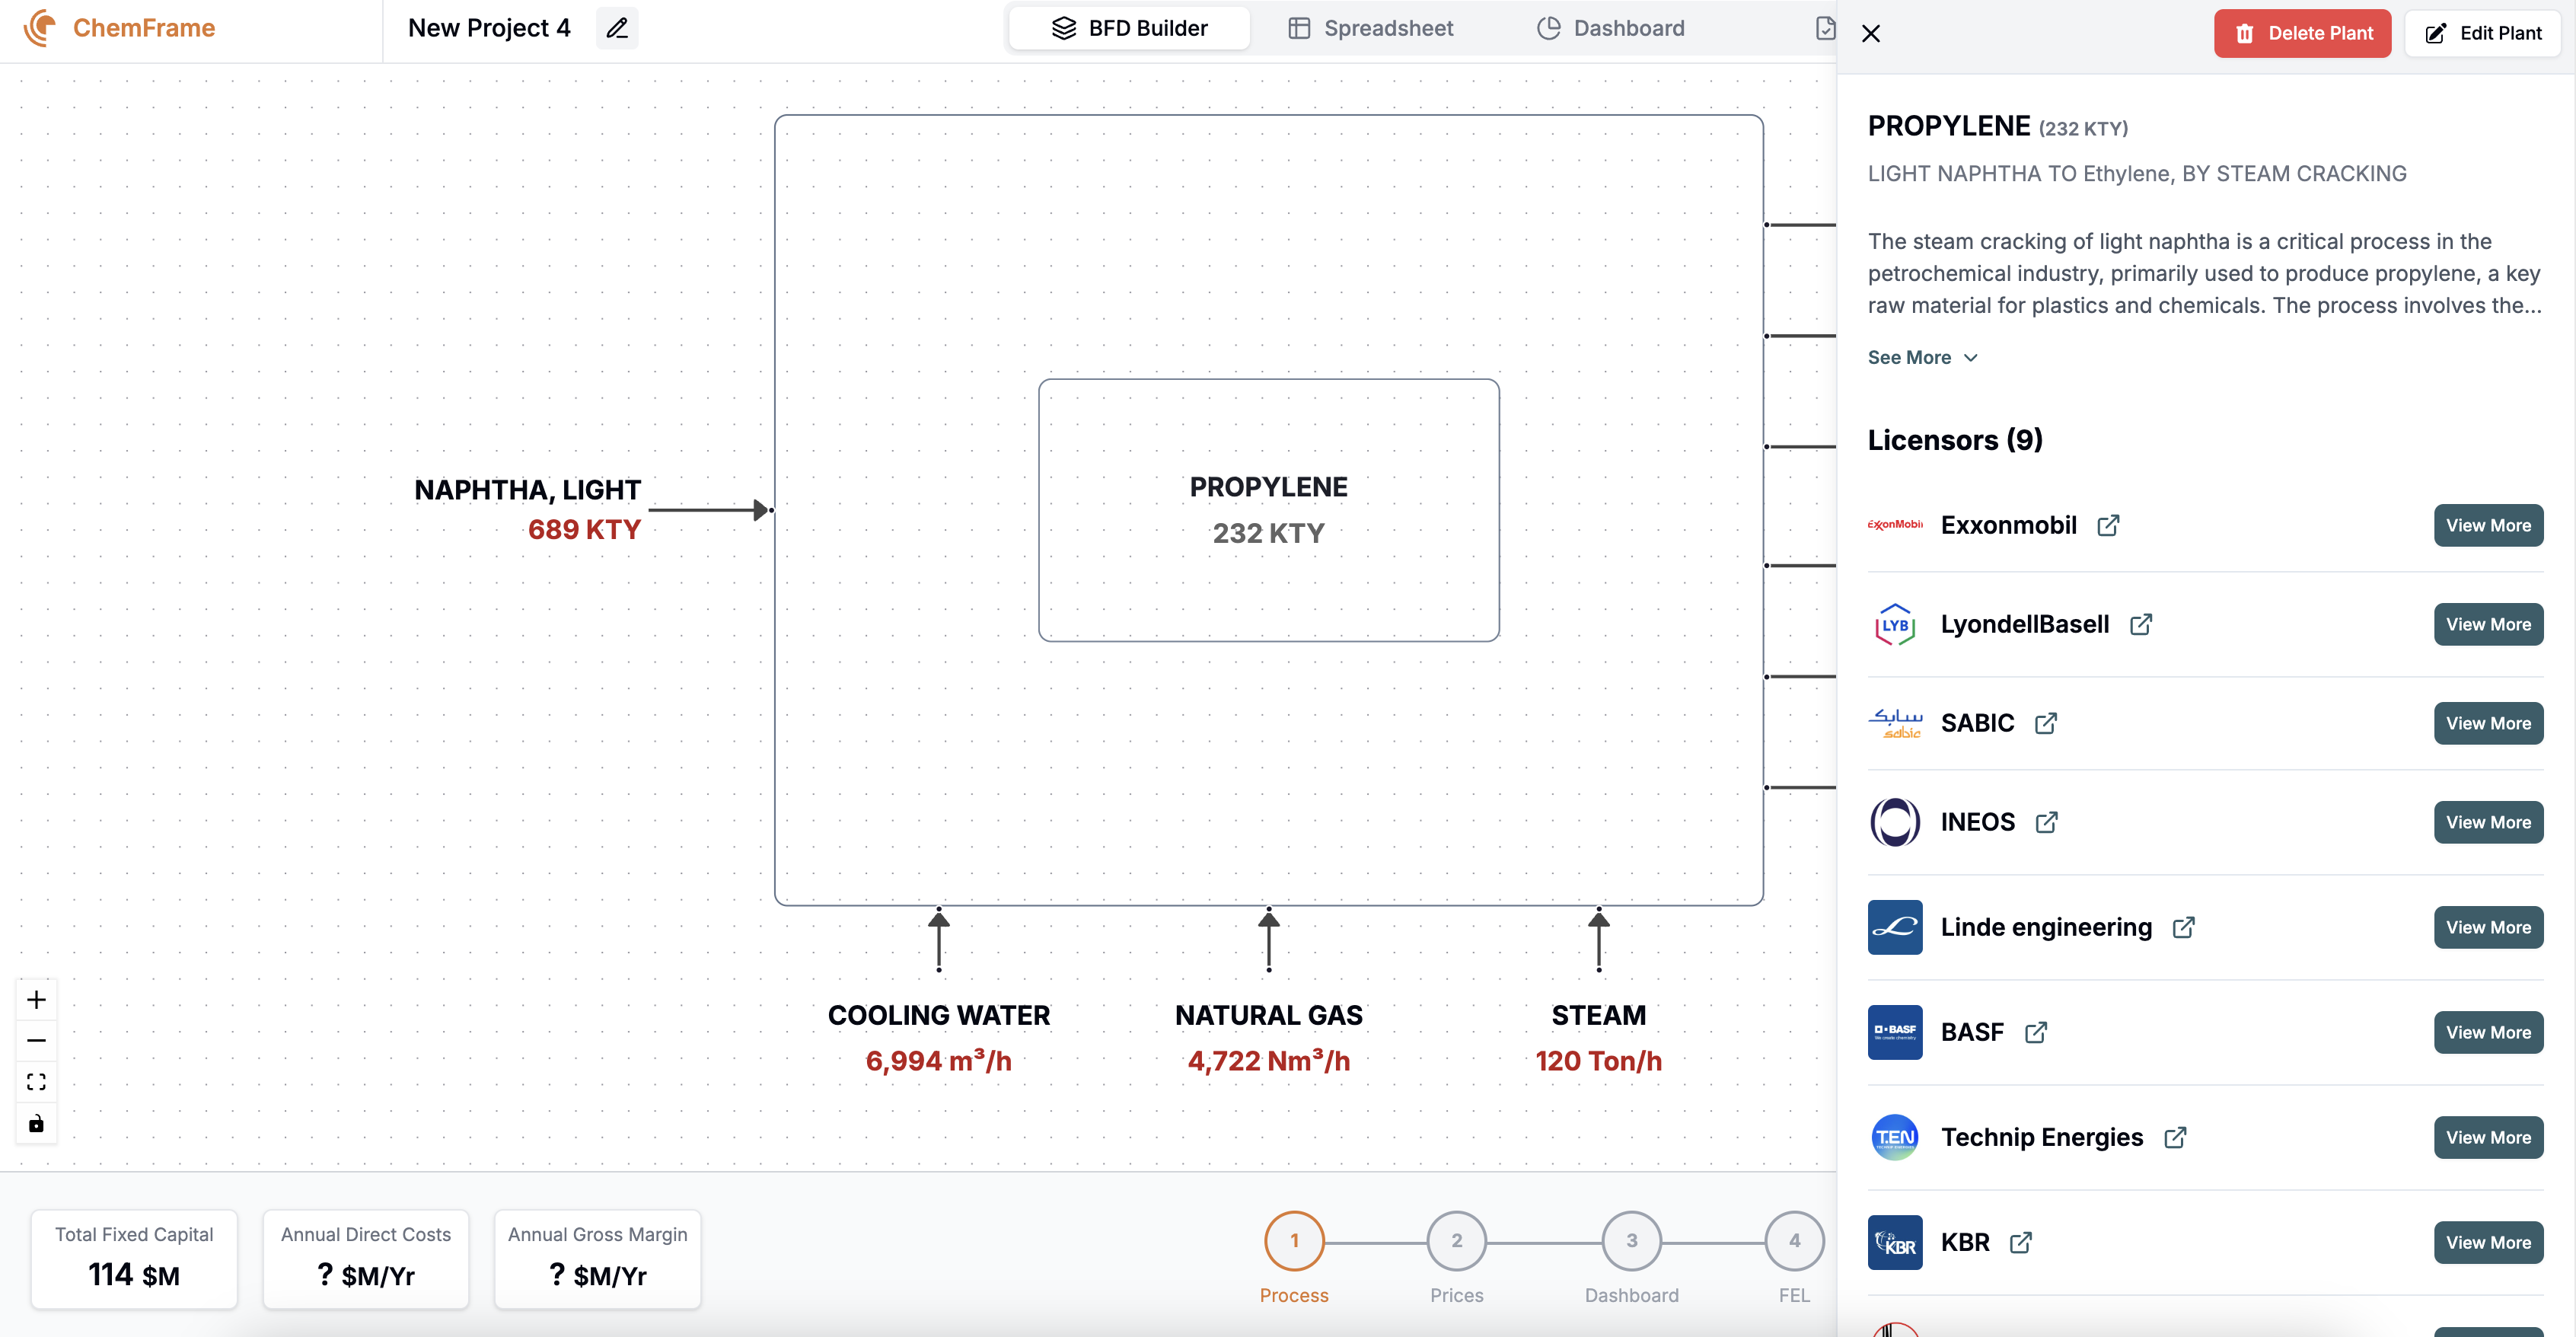Click the LyondellBasell LYB logo
This screenshot has height=1337, width=2576.
[1895, 624]
